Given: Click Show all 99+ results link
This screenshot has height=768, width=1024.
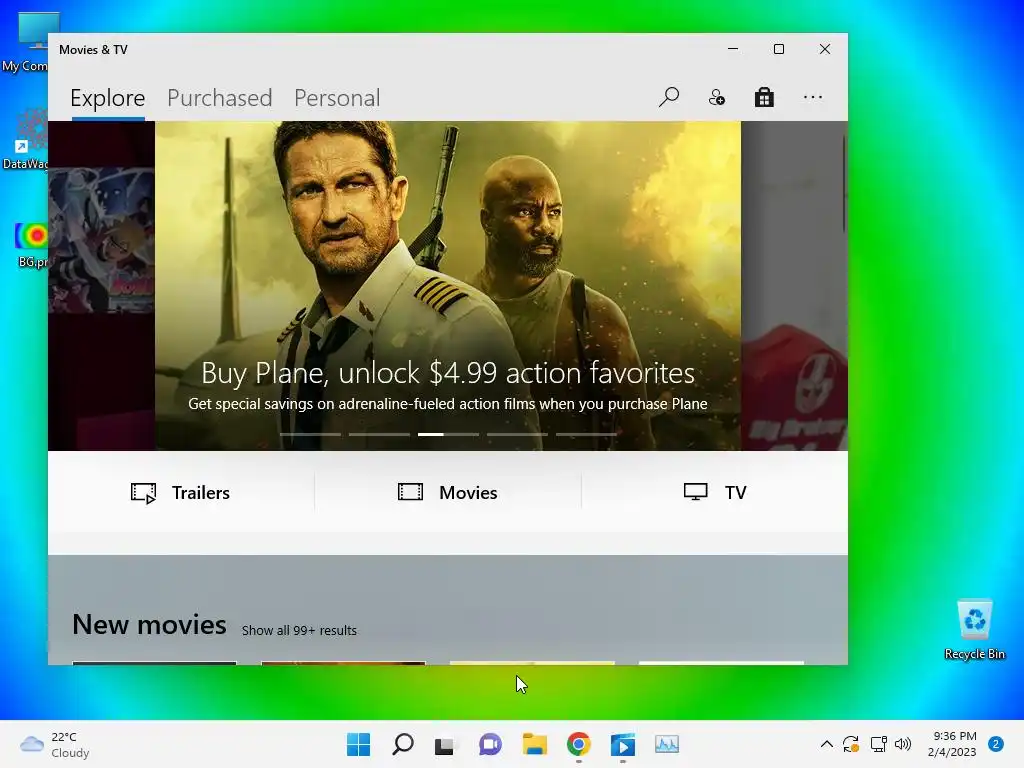Looking at the screenshot, I should pos(299,631).
